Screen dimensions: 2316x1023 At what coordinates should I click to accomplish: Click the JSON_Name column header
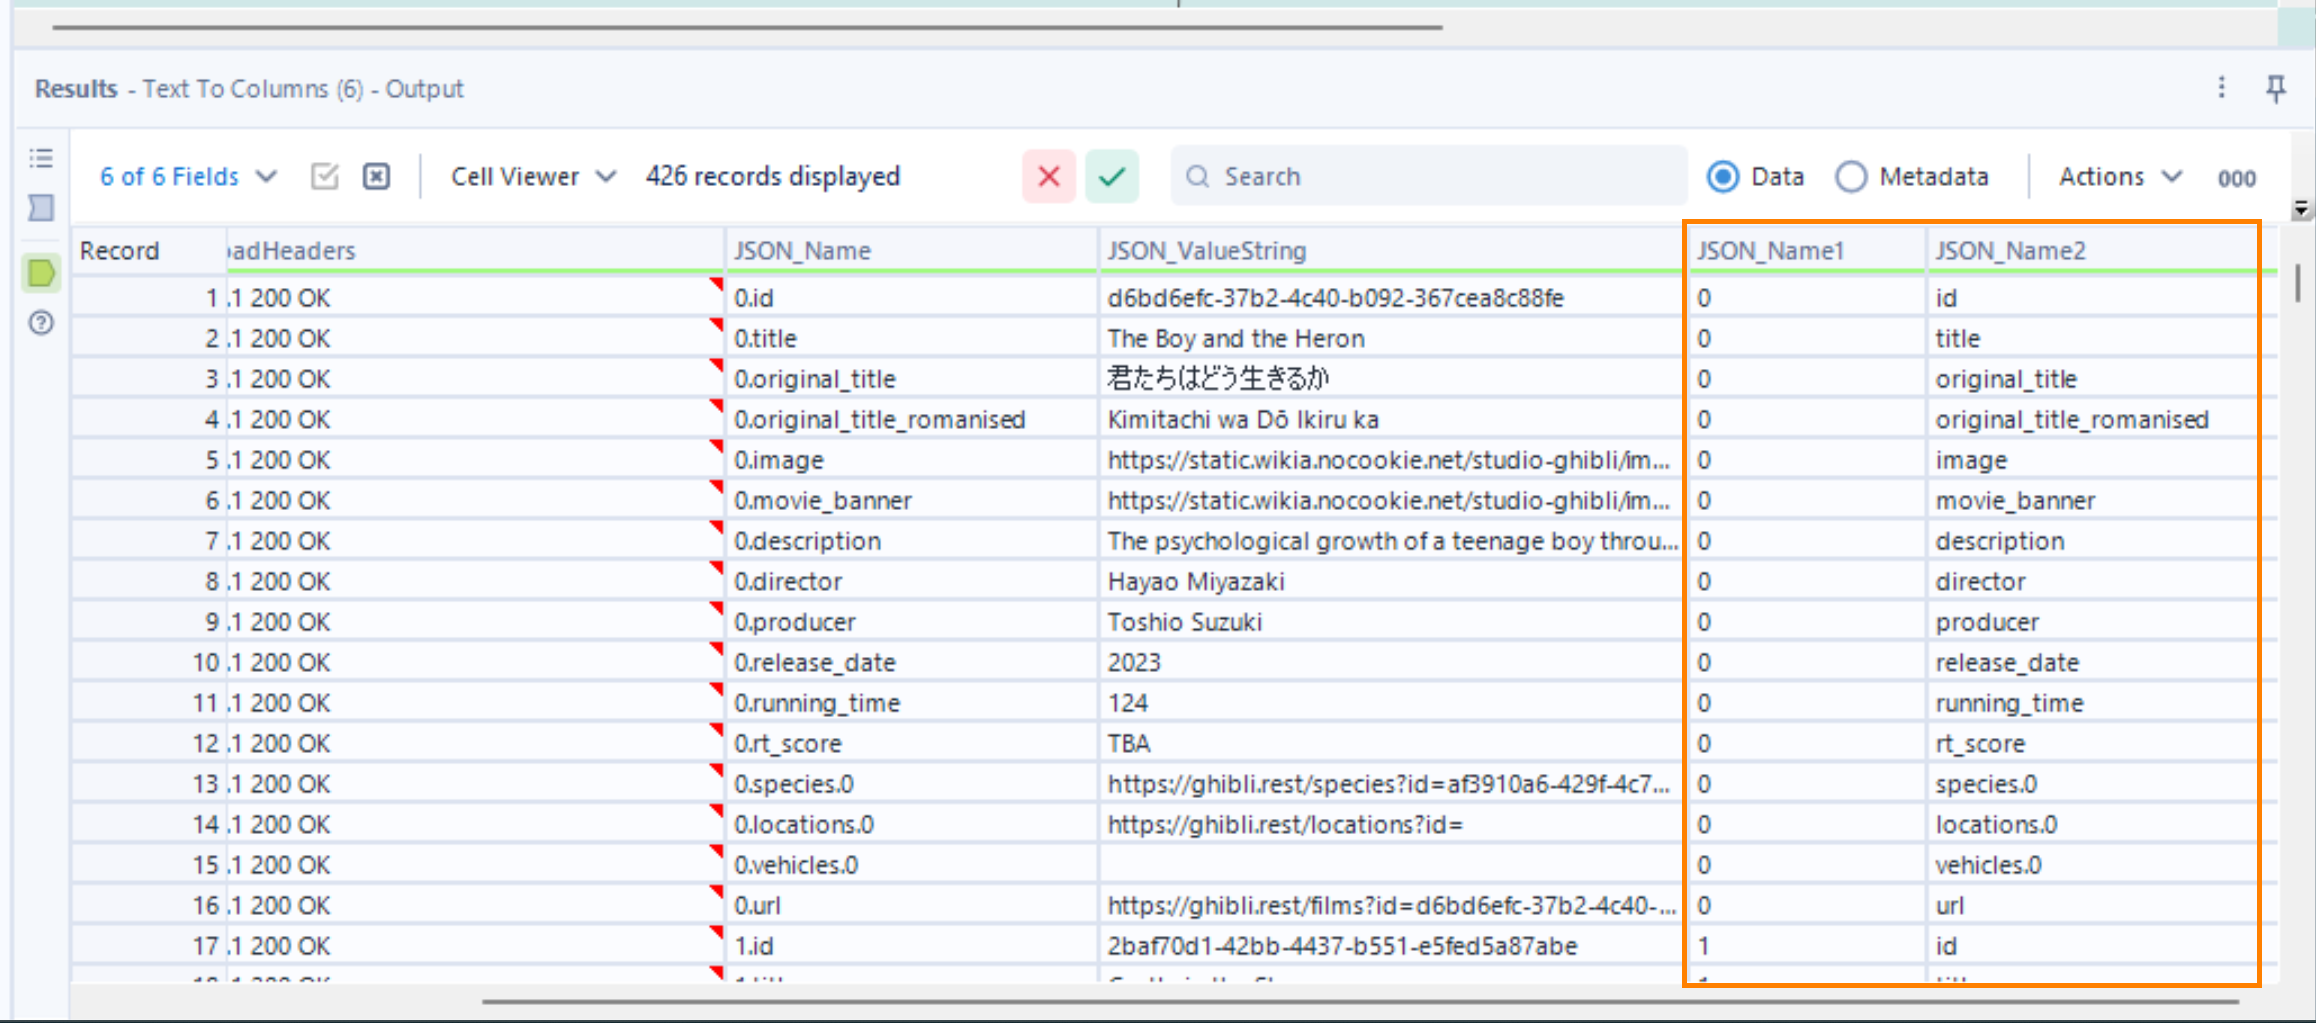coord(802,251)
